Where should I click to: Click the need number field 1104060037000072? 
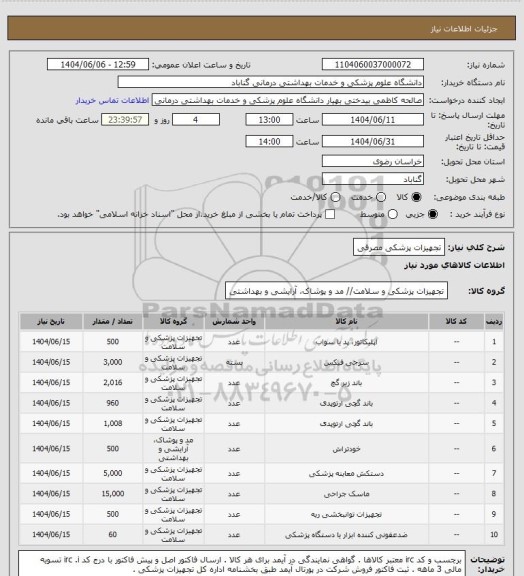373,65
